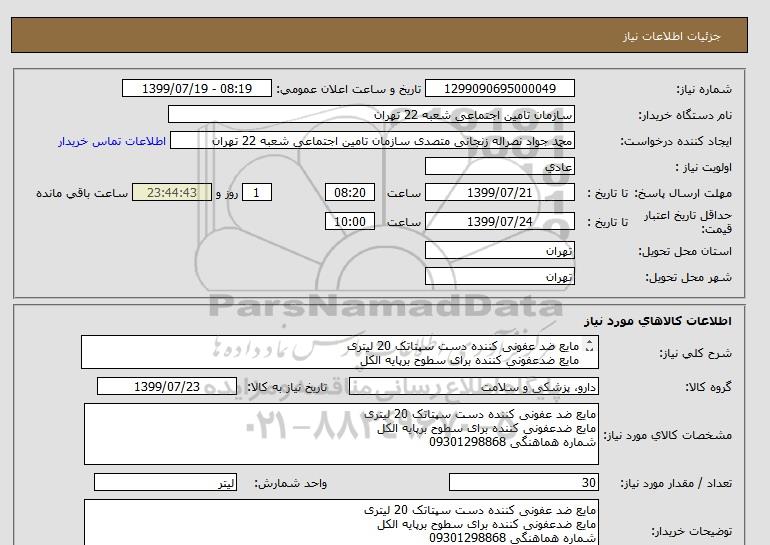Click the label شرح کلی نیاز
Viewport: 770px width, 545px height.
[x=695, y=353]
